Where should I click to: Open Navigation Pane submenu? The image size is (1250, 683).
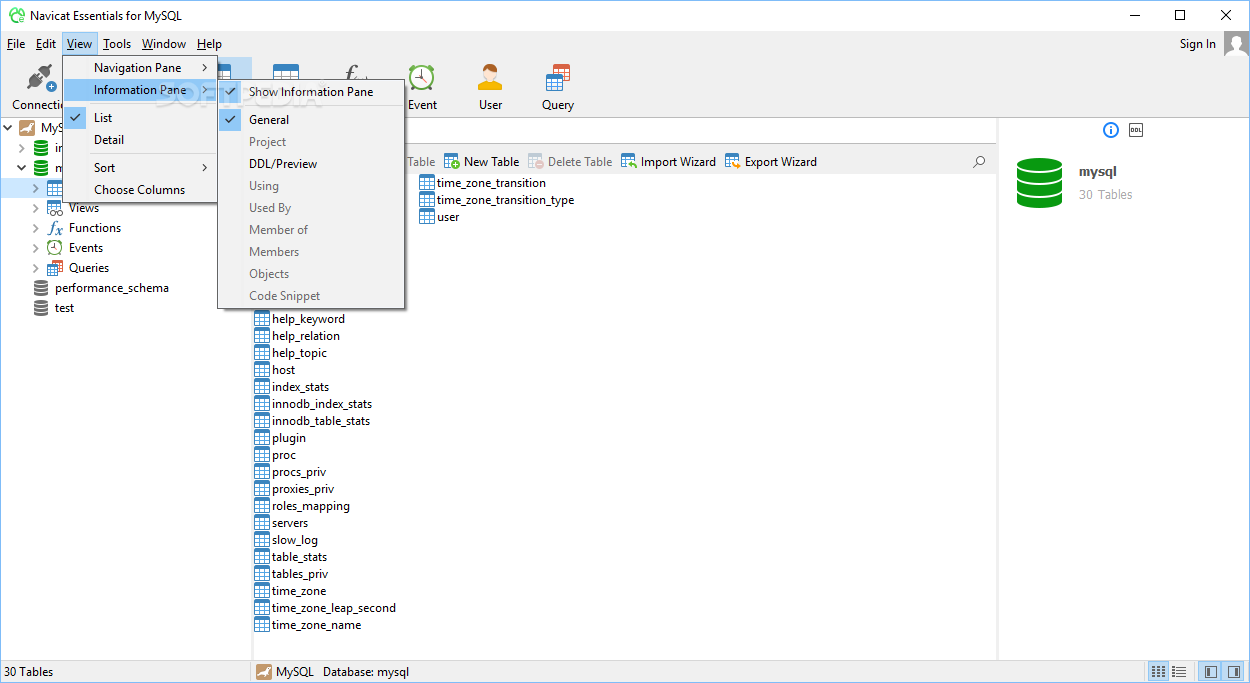[140, 68]
